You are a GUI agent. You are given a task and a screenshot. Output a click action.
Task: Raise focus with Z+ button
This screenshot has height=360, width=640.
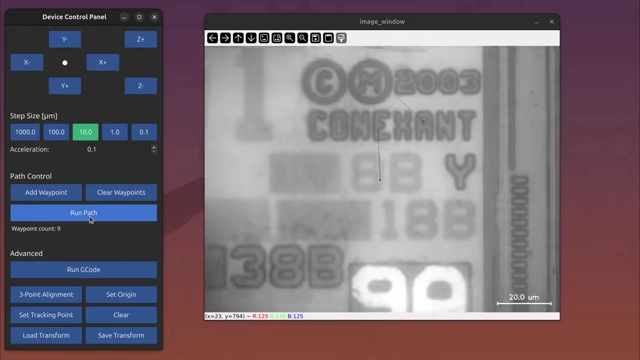coord(141,39)
